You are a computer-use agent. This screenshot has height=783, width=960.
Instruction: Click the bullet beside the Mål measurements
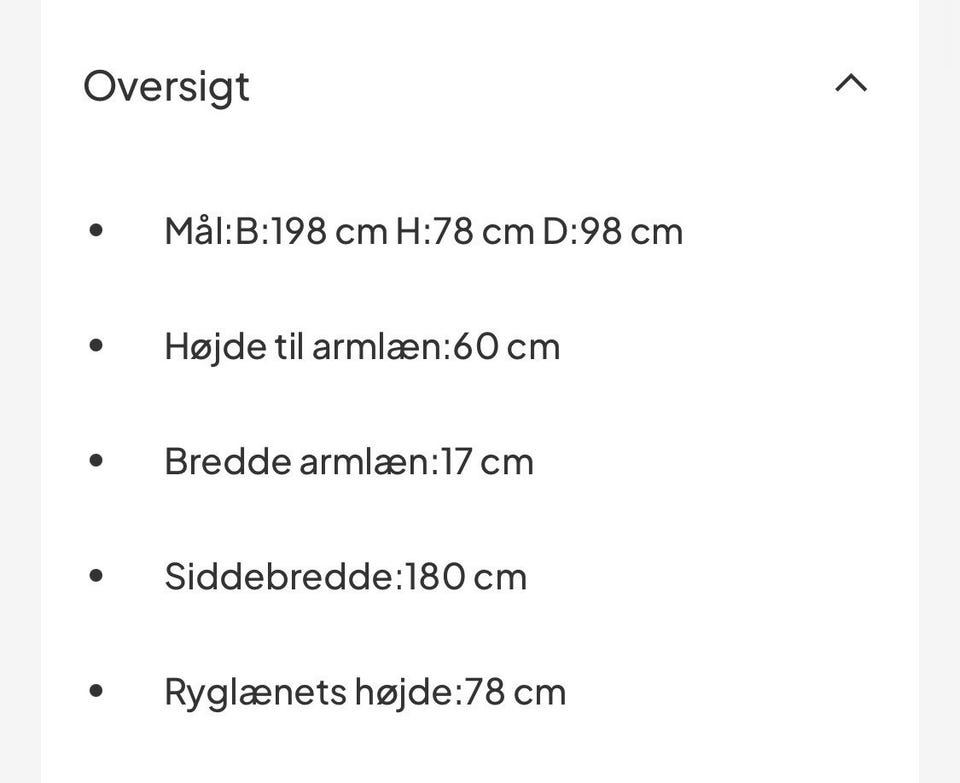(x=97, y=230)
